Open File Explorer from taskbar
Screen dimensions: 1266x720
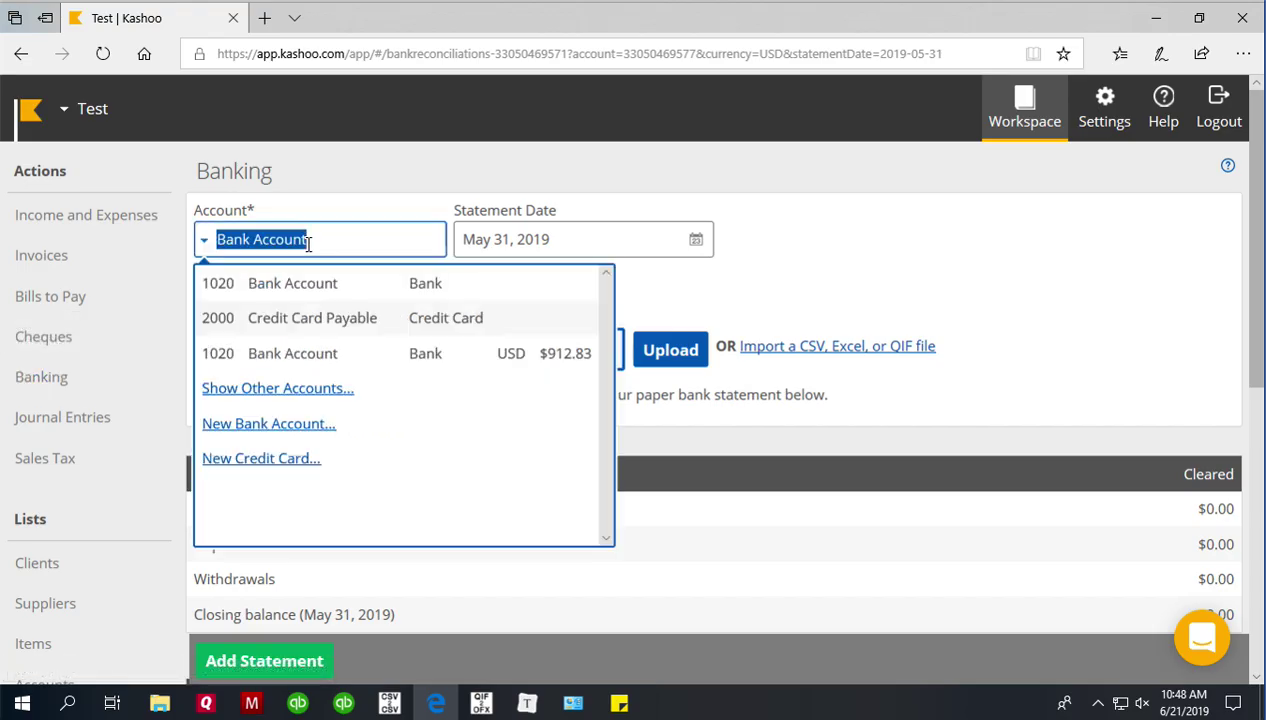tap(159, 703)
